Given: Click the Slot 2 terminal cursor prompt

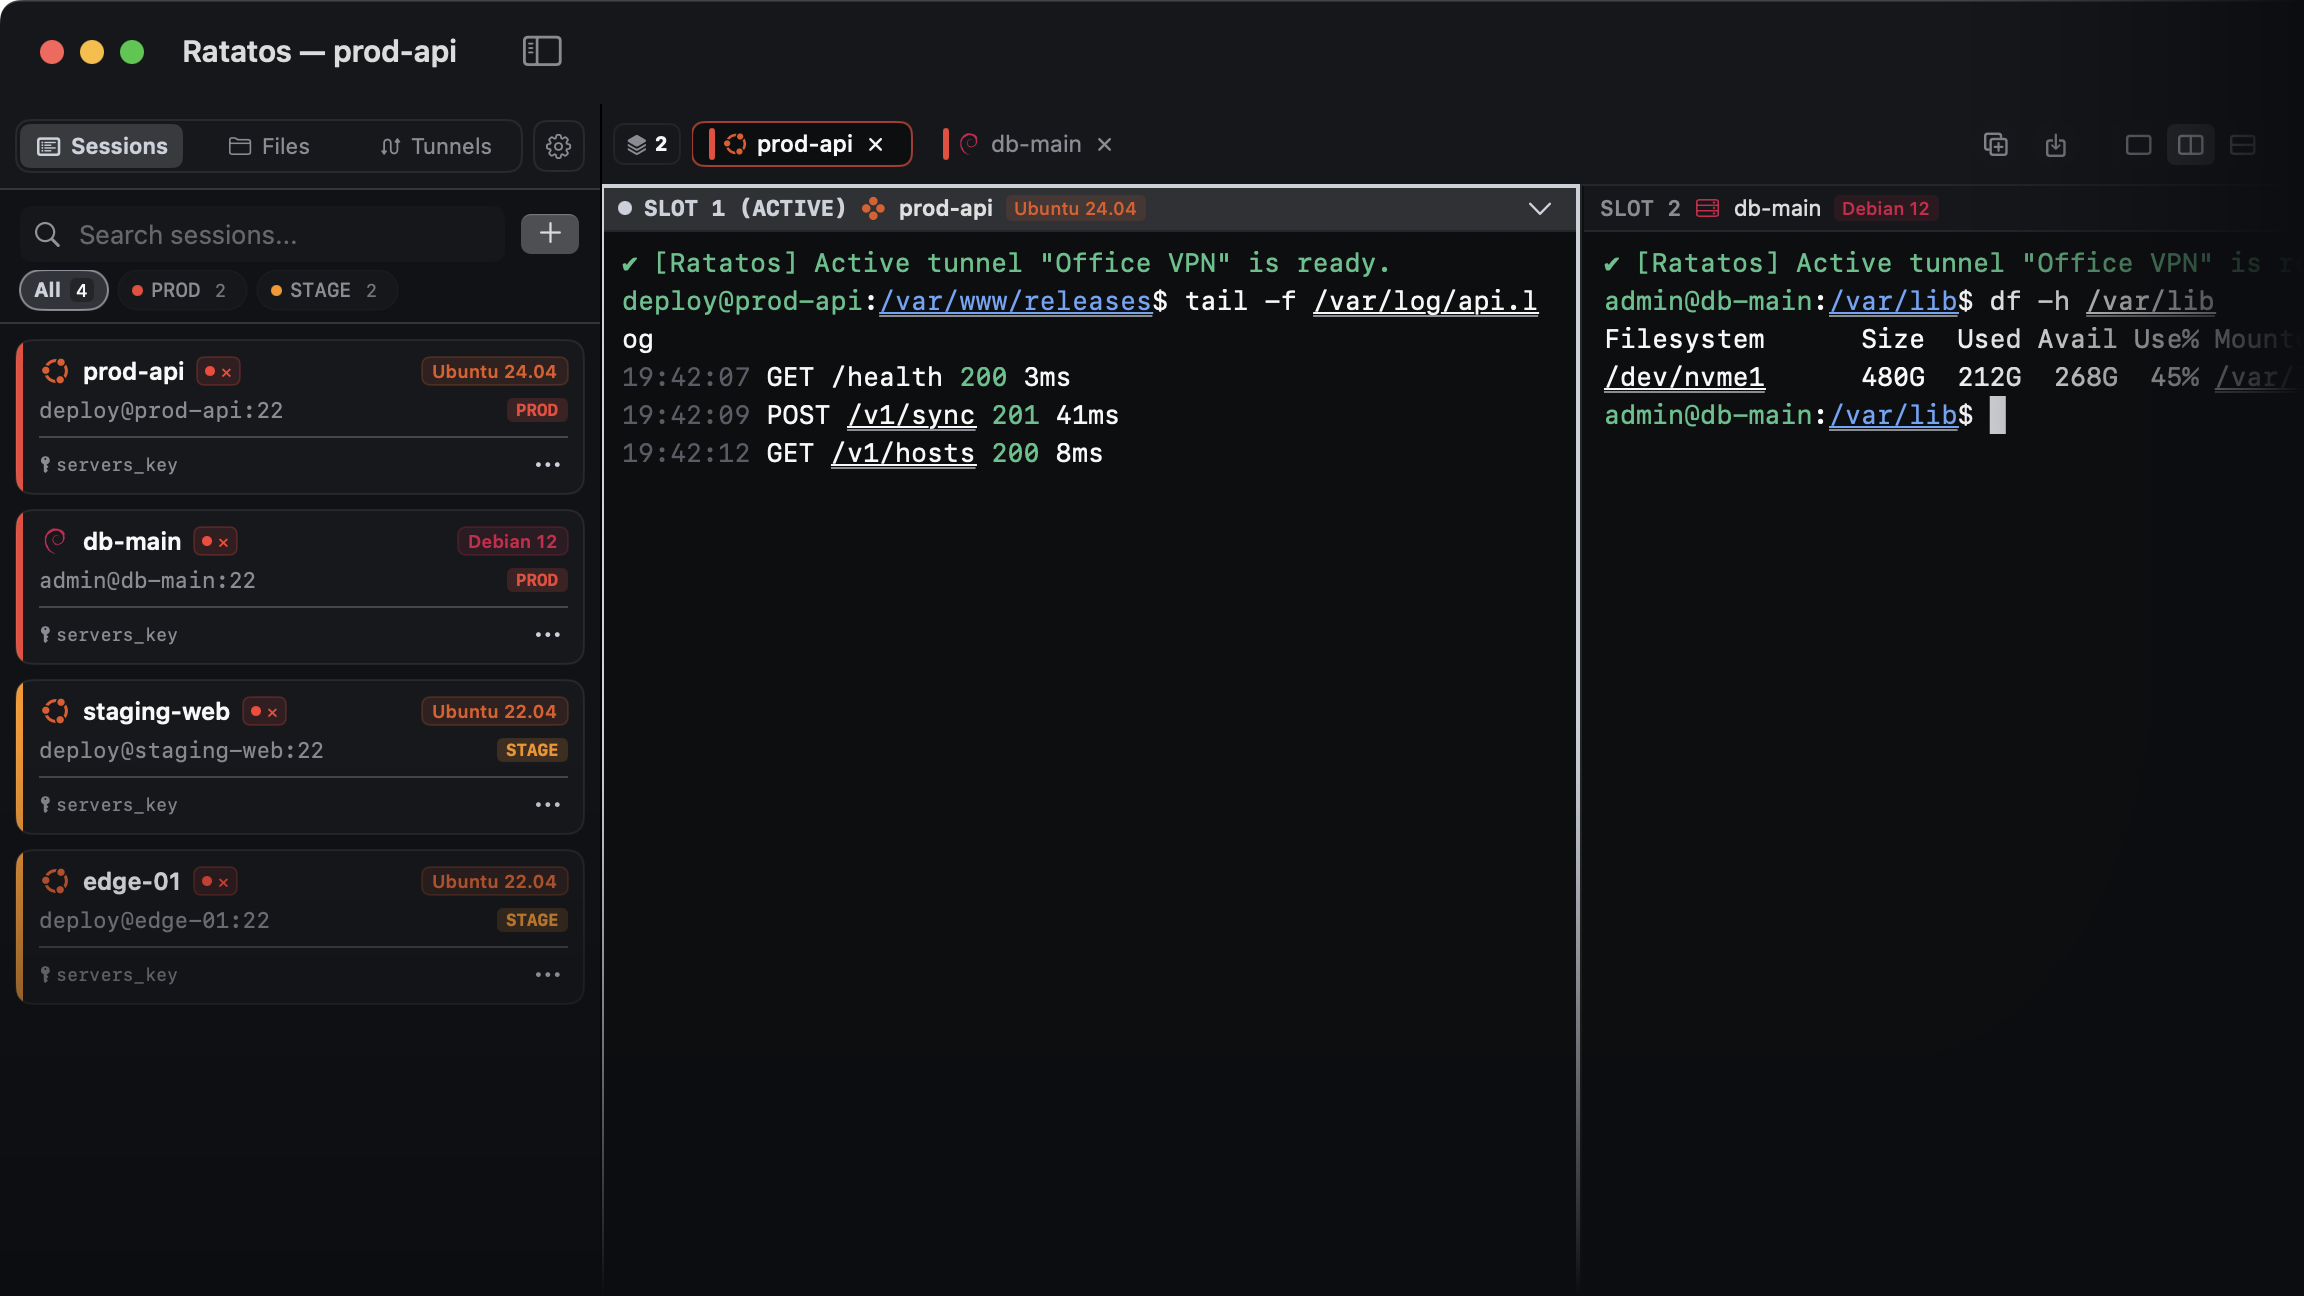Looking at the screenshot, I should click(x=1997, y=415).
